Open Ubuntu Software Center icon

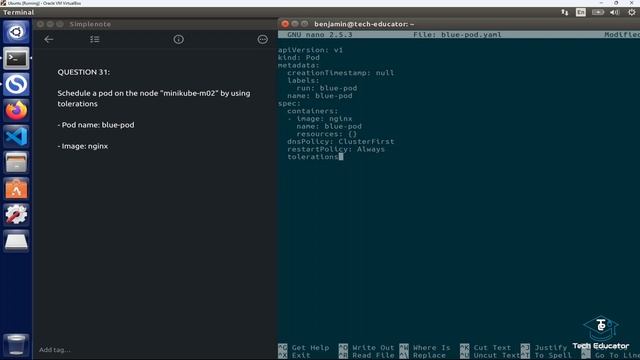(x=16, y=189)
